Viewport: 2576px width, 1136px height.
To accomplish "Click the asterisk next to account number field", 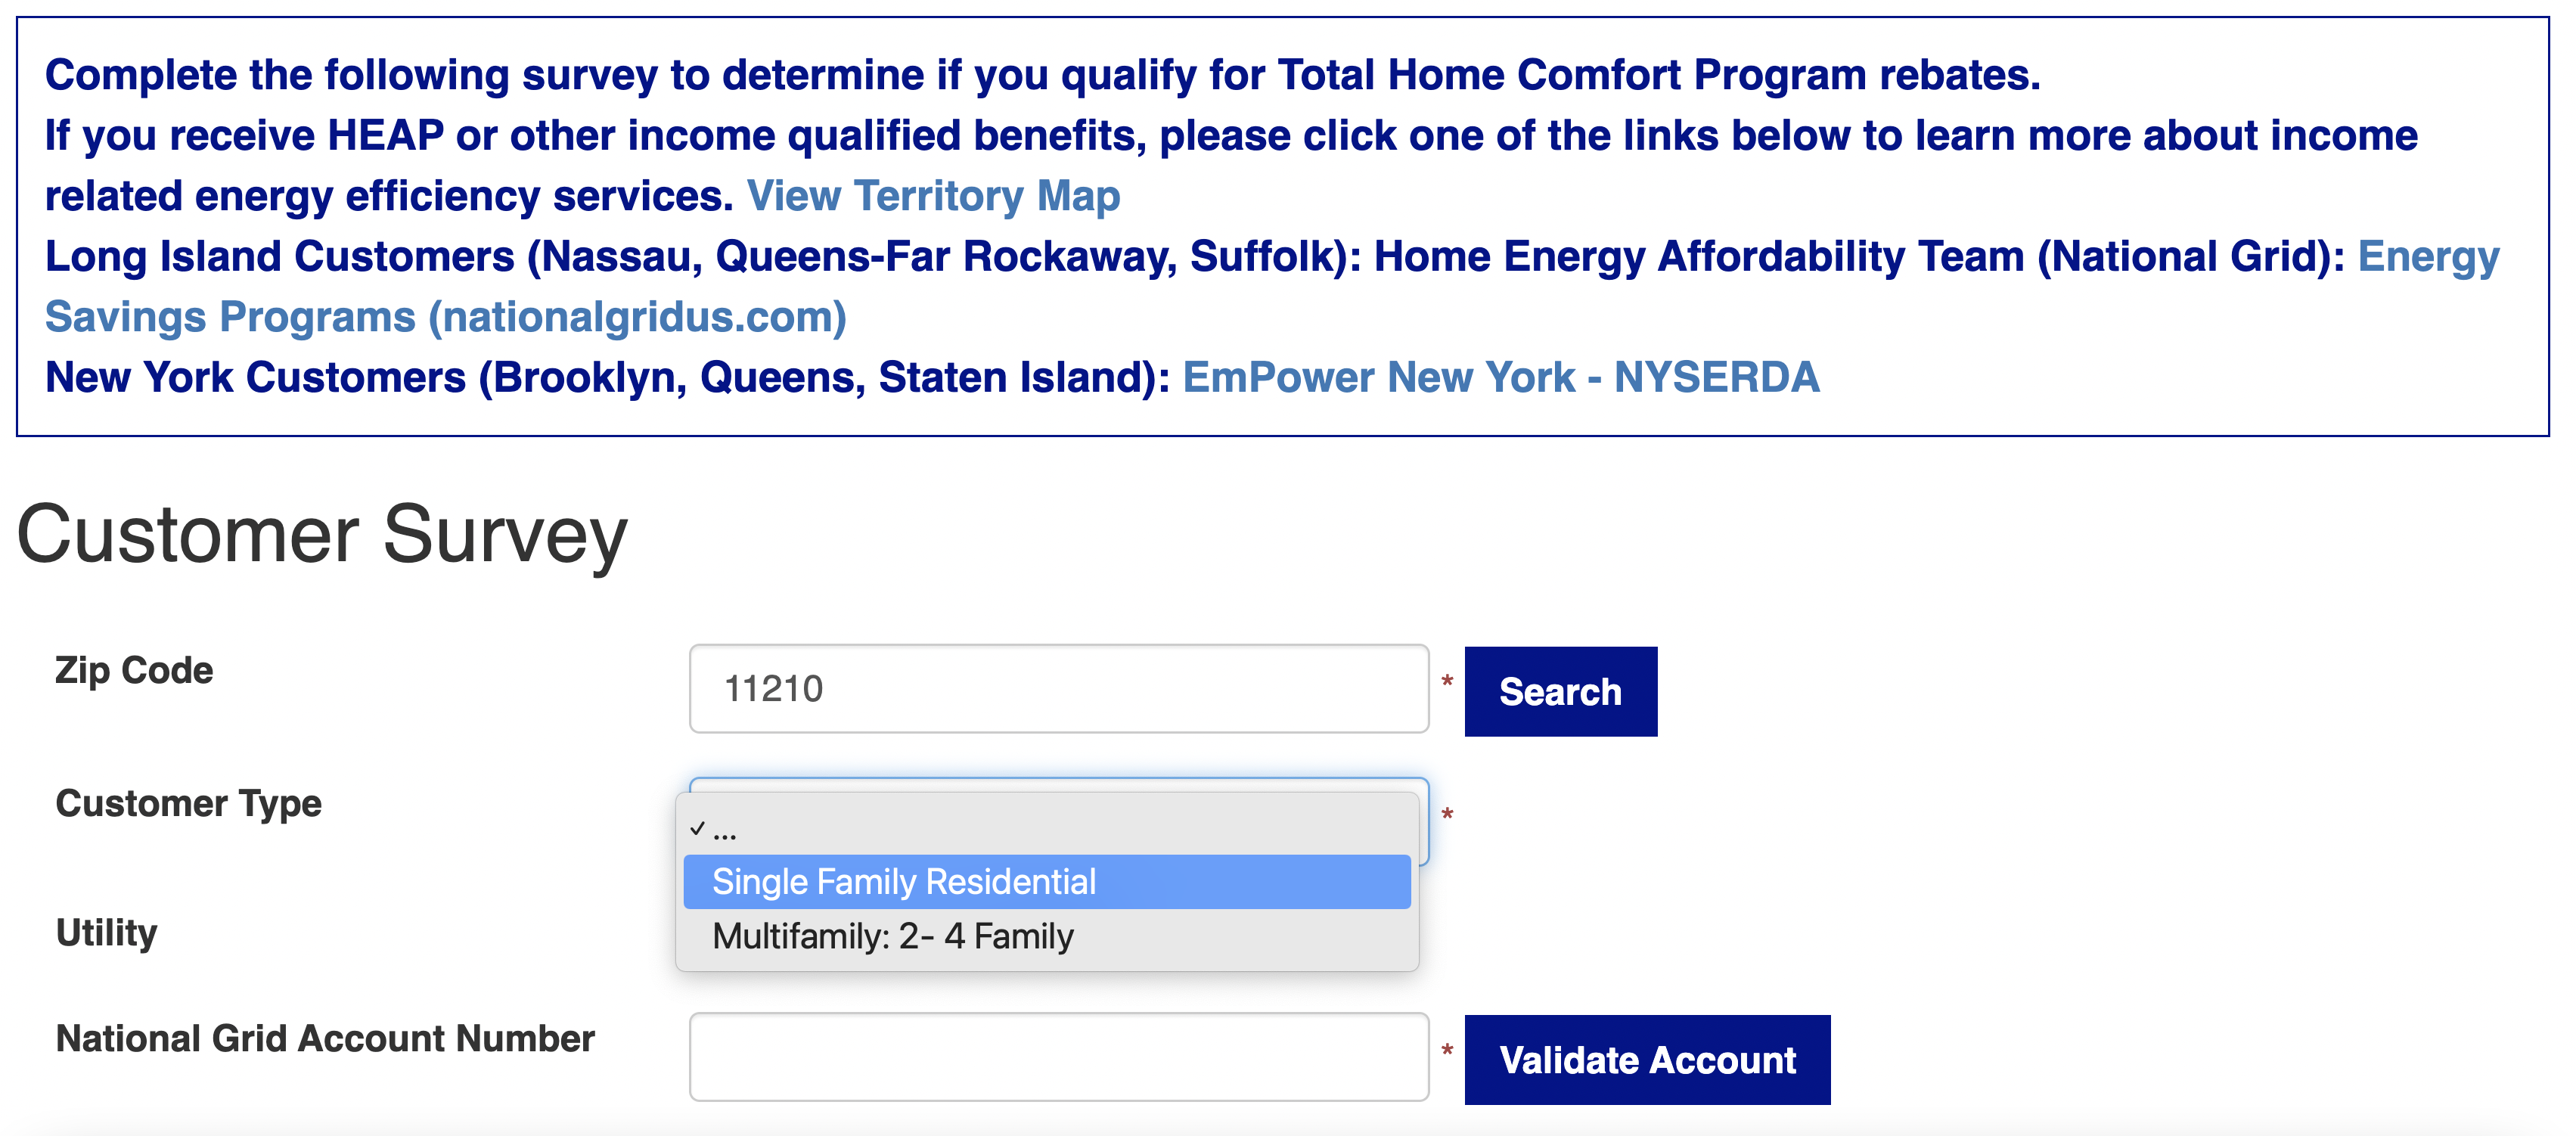I will pos(1446,1051).
